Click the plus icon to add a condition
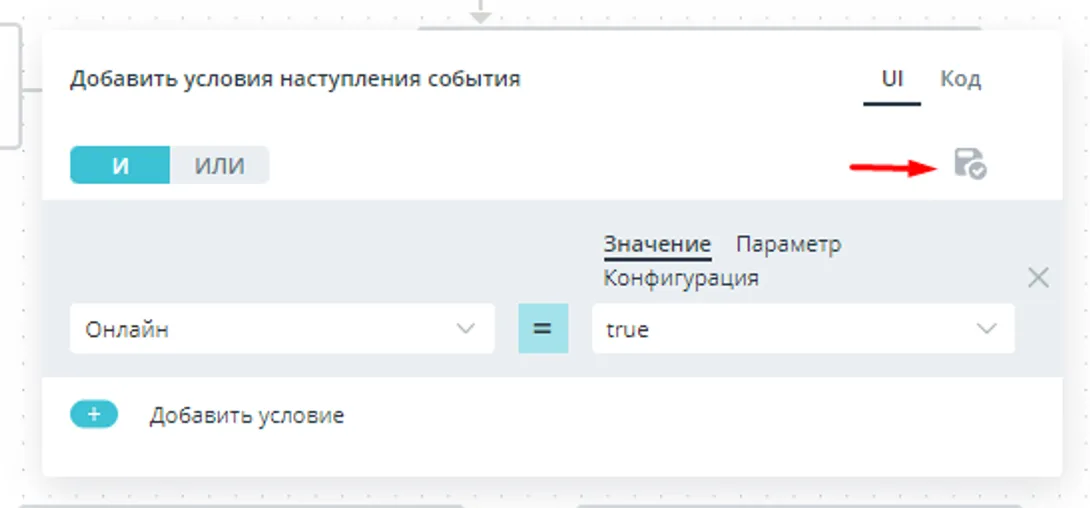 pos(94,415)
